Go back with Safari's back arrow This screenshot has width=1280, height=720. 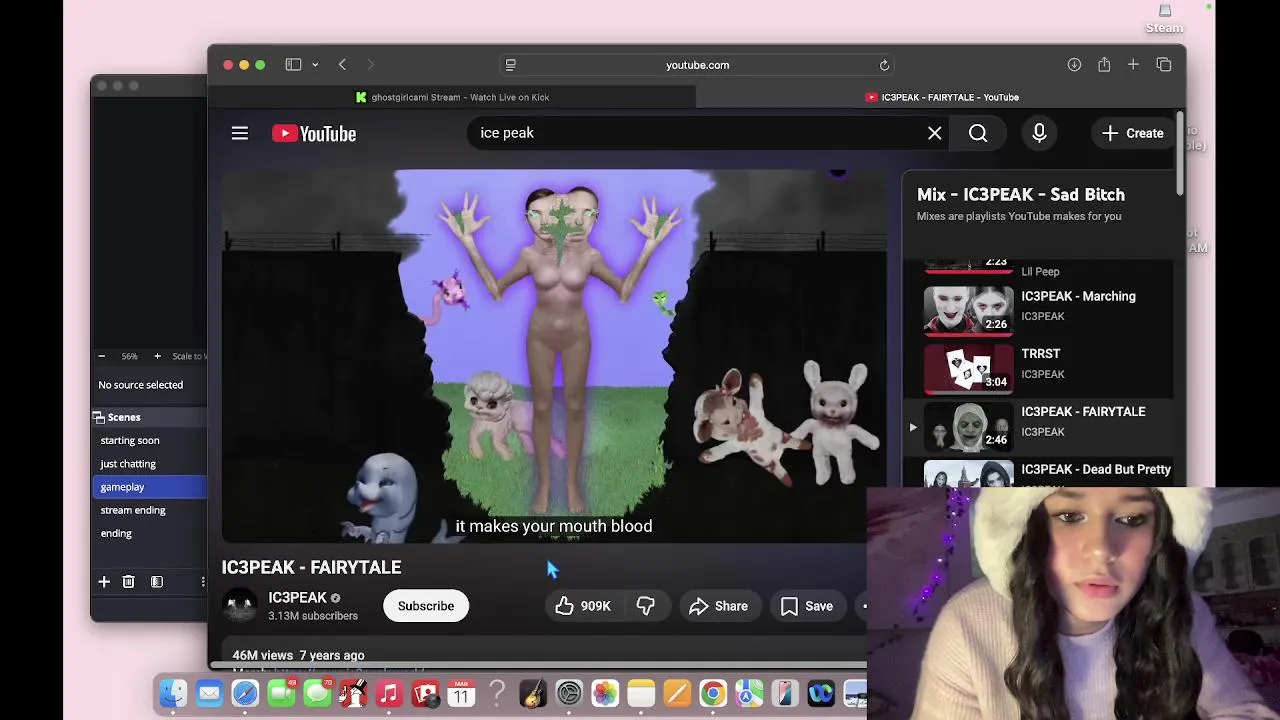342,65
